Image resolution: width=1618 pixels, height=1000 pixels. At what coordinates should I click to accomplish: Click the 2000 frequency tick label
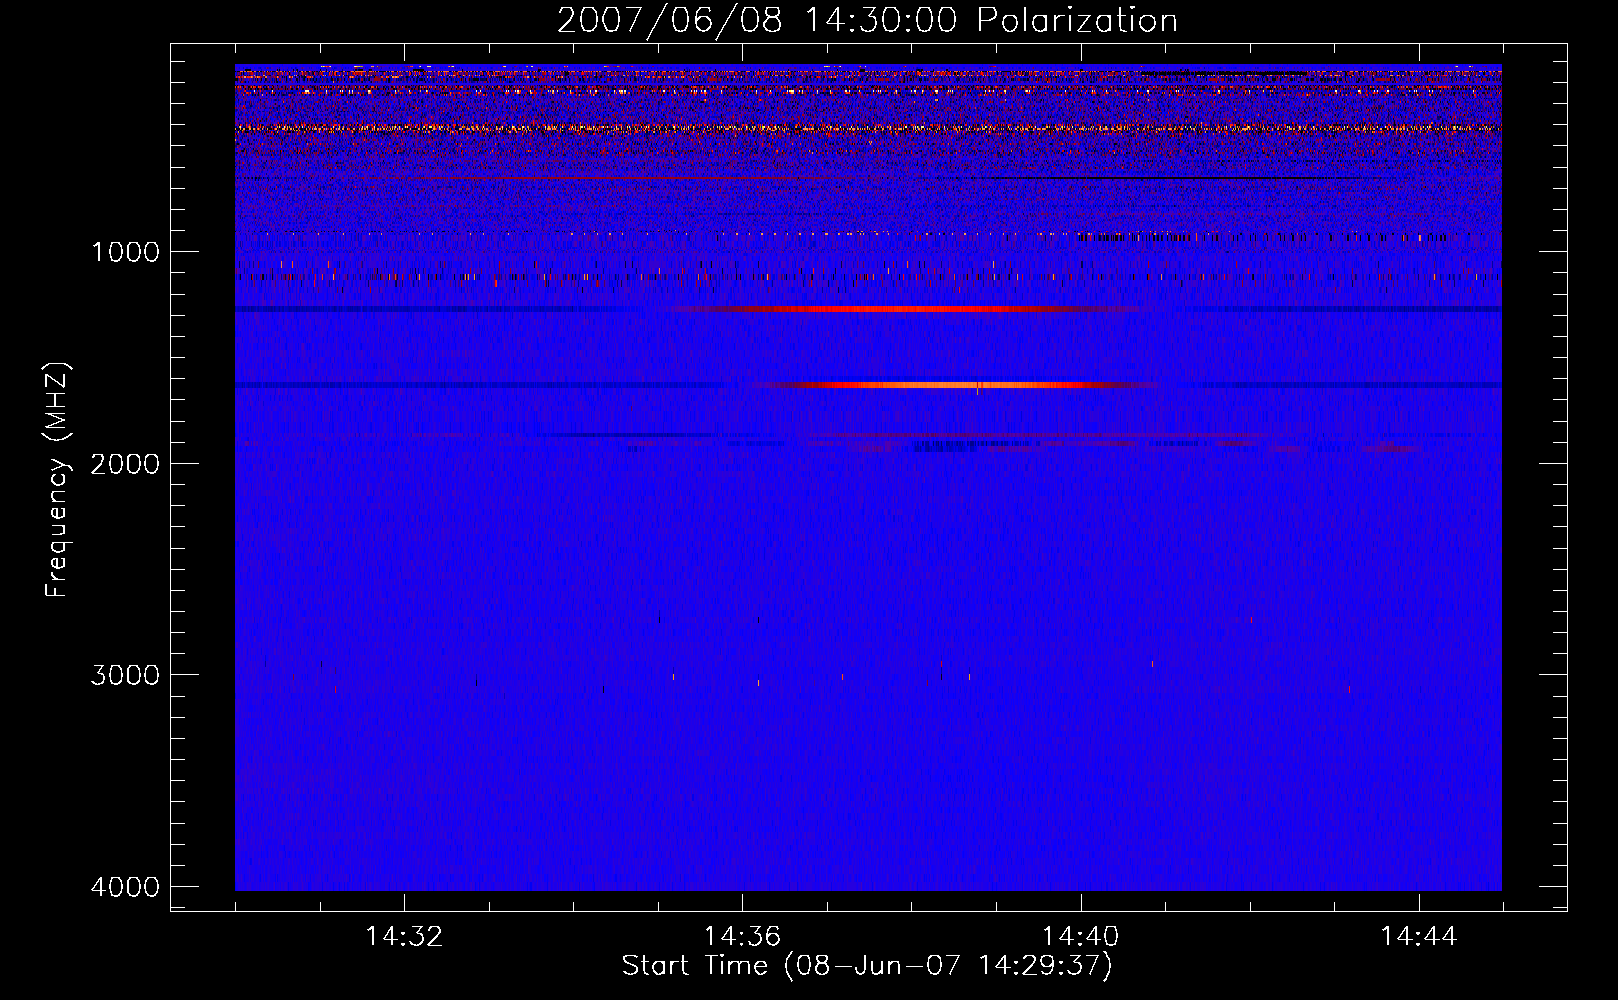click(x=125, y=463)
